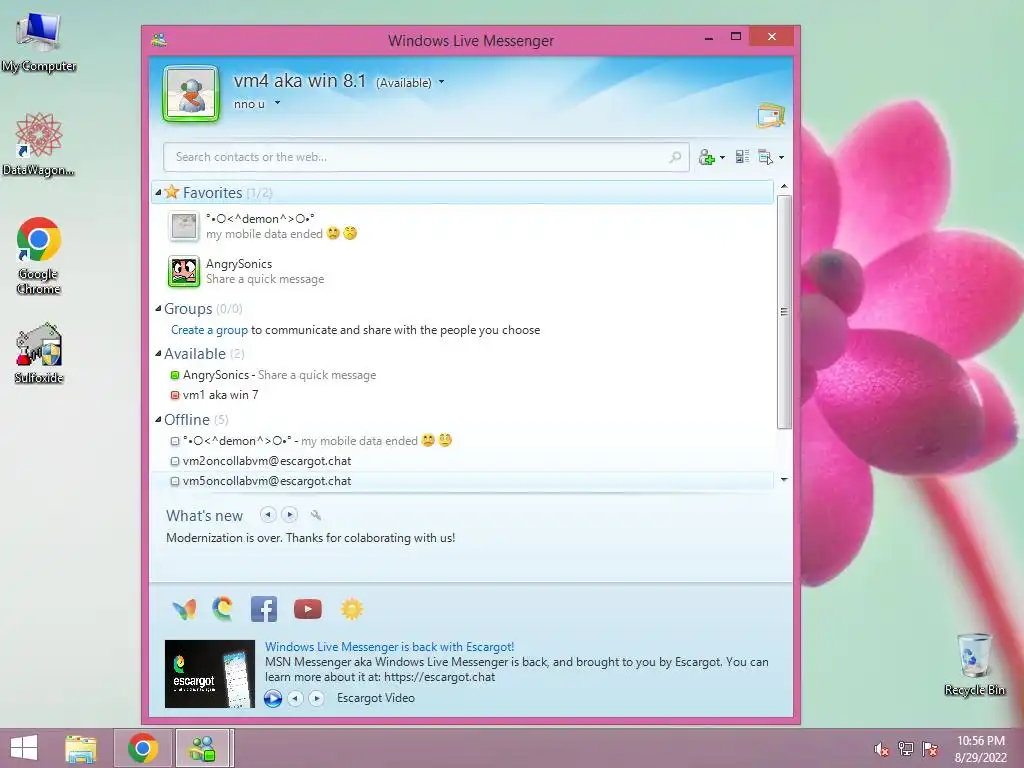Click the personal message nno u

[249, 104]
